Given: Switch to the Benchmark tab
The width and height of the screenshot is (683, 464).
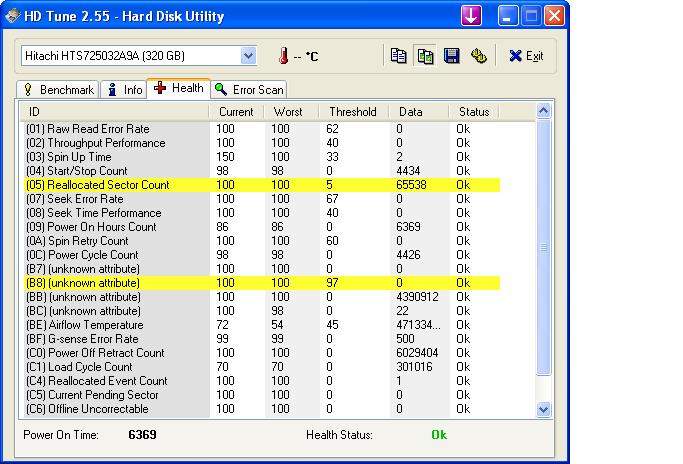Looking at the screenshot, I should tap(58, 90).
